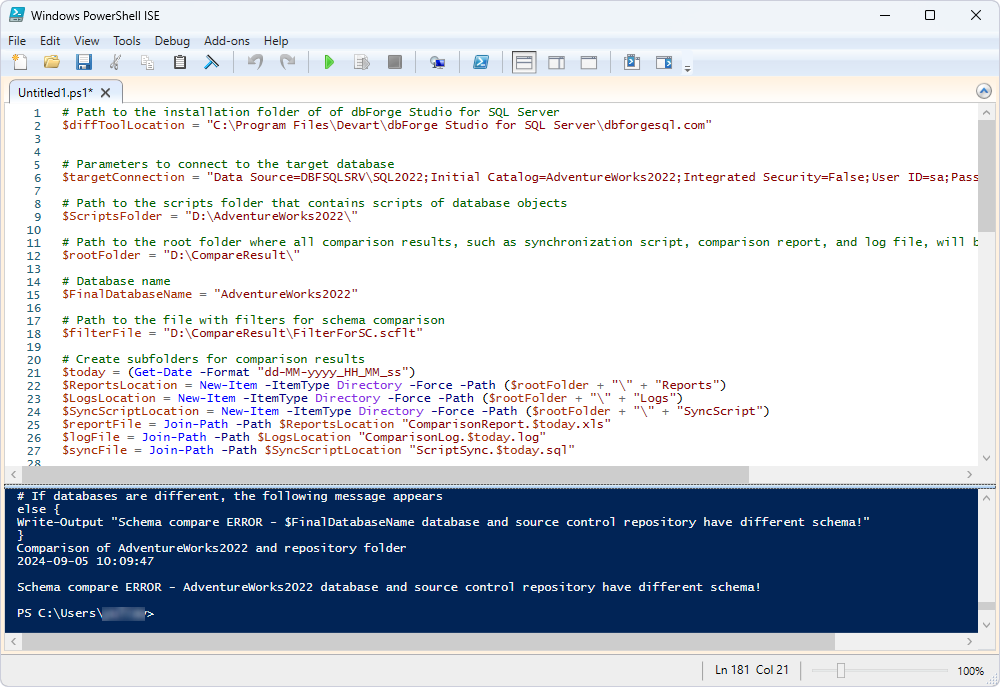Viewport: 1000px width, 687px height.
Task: Launch PowerShell.exe from the blue console icon
Action: (481, 63)
